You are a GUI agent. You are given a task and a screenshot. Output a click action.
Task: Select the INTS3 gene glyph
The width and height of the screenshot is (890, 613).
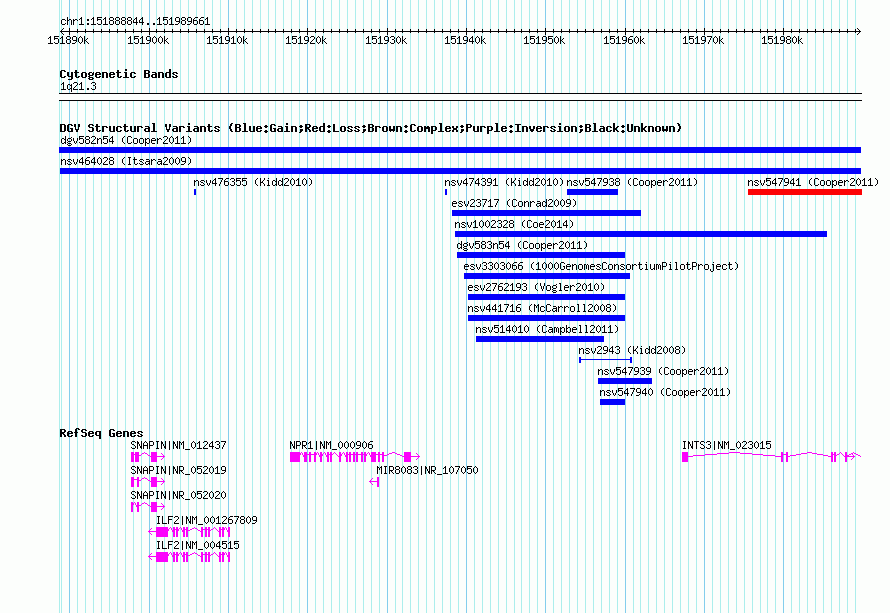point(771,456)
